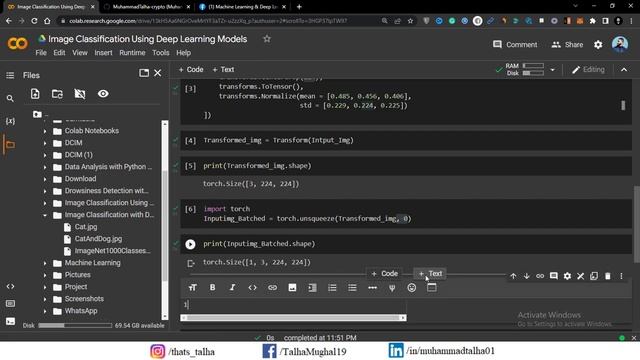Add a code cell from top toolbar
The image size is (640, 360).
(x=191, y=69)
